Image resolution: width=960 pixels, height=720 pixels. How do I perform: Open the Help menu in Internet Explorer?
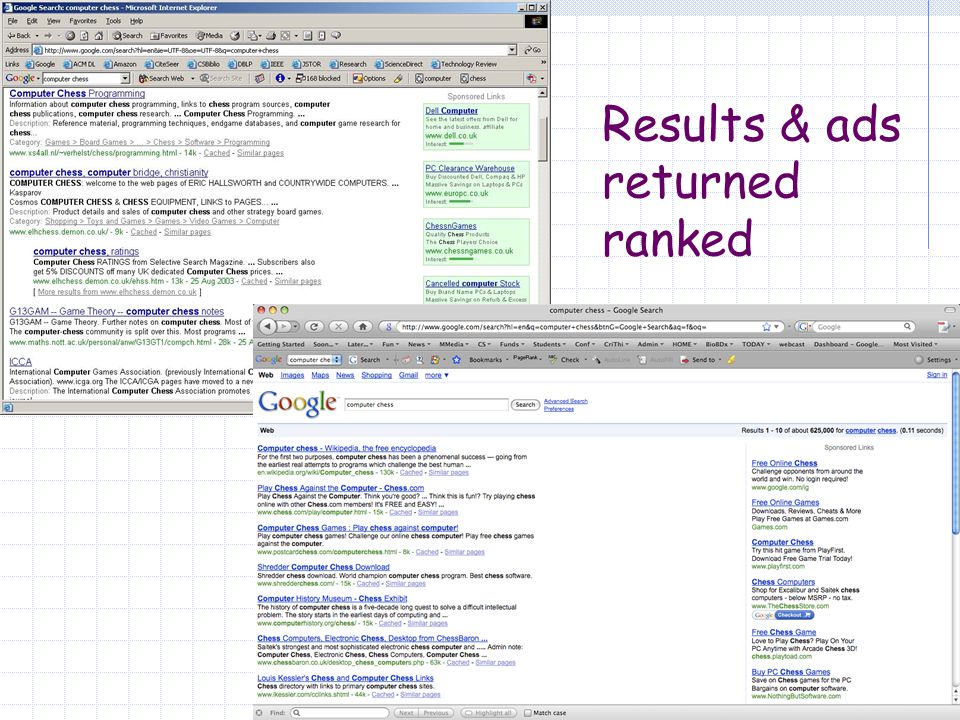click(x=136, y=21)
